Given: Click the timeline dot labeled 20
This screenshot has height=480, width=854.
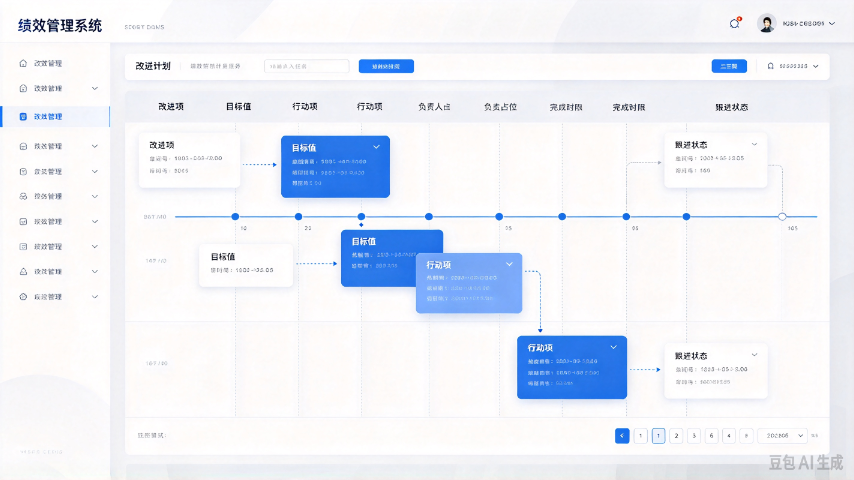Looking at the screenshot, I should tap(298, 217).
